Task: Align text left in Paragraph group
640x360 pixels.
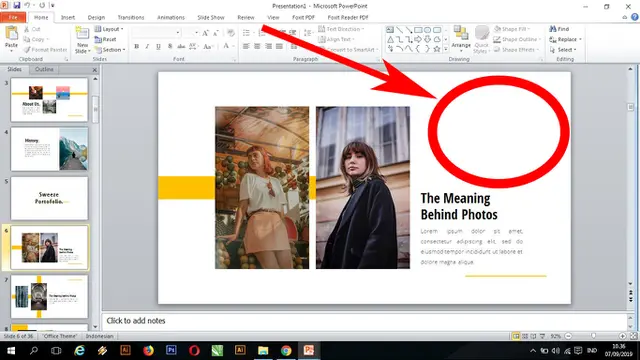Action: (x=246, y=46)
